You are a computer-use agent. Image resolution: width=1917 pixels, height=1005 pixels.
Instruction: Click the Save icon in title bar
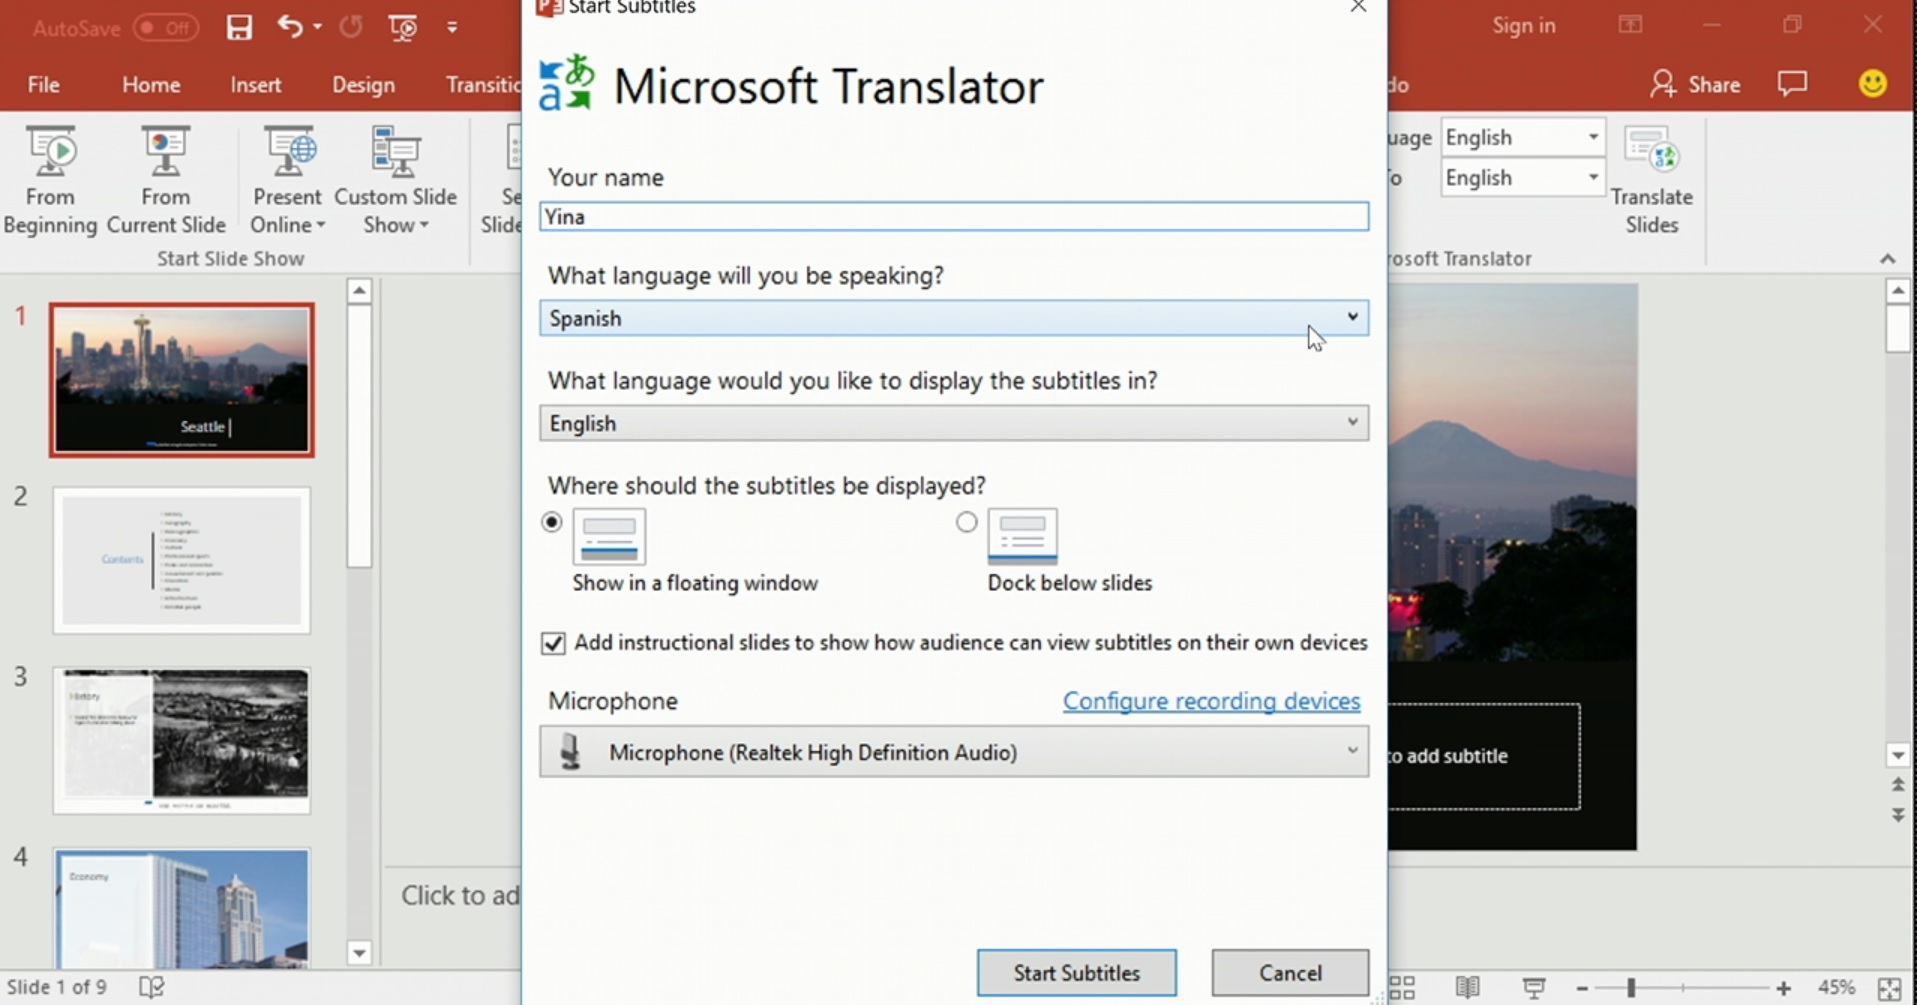click(239, 27)
